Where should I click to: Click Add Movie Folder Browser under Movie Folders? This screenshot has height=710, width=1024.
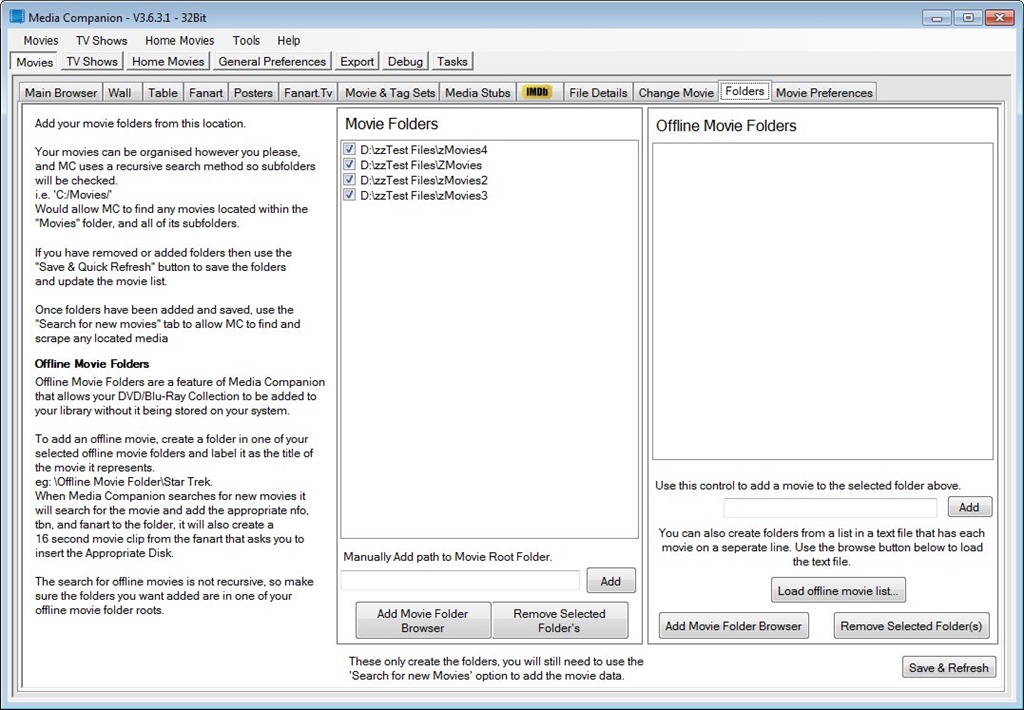pyautogui.click(x=423, y=621)
